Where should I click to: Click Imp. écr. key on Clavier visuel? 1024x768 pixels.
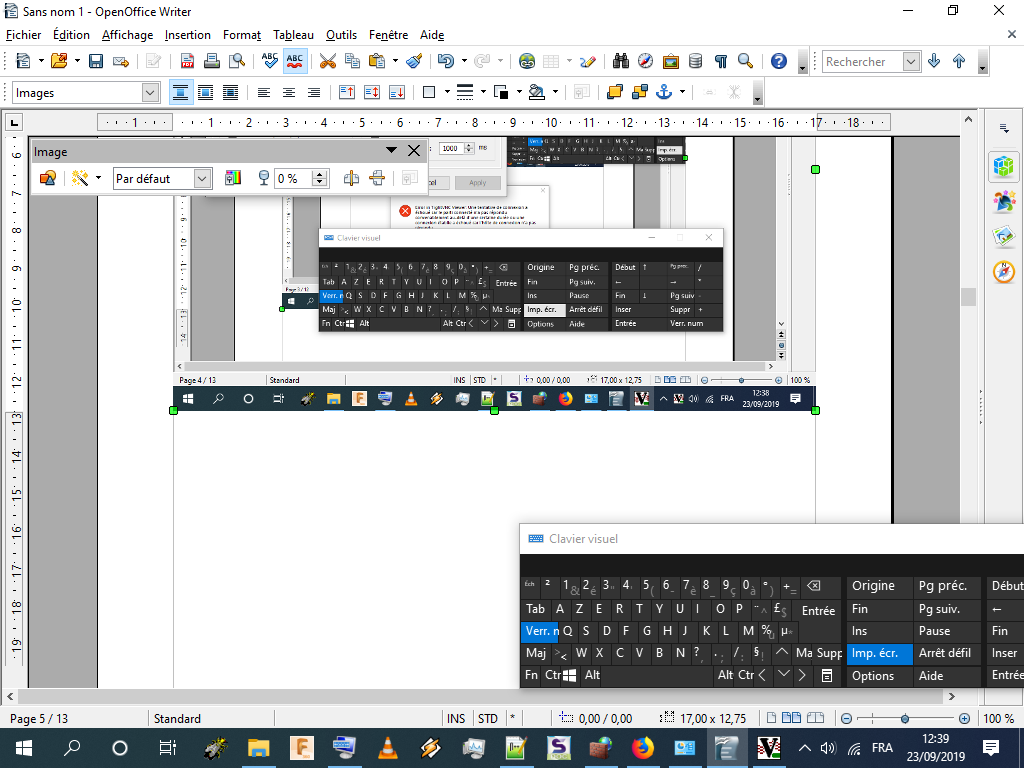(x=879, y=653)
